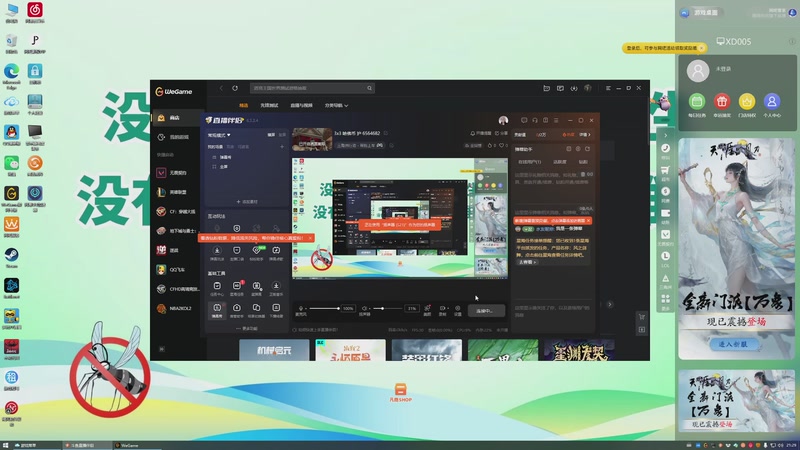Screen dimensions: 800x450
Task: Click 分享 share link above preview
Action: pos(501,133)
